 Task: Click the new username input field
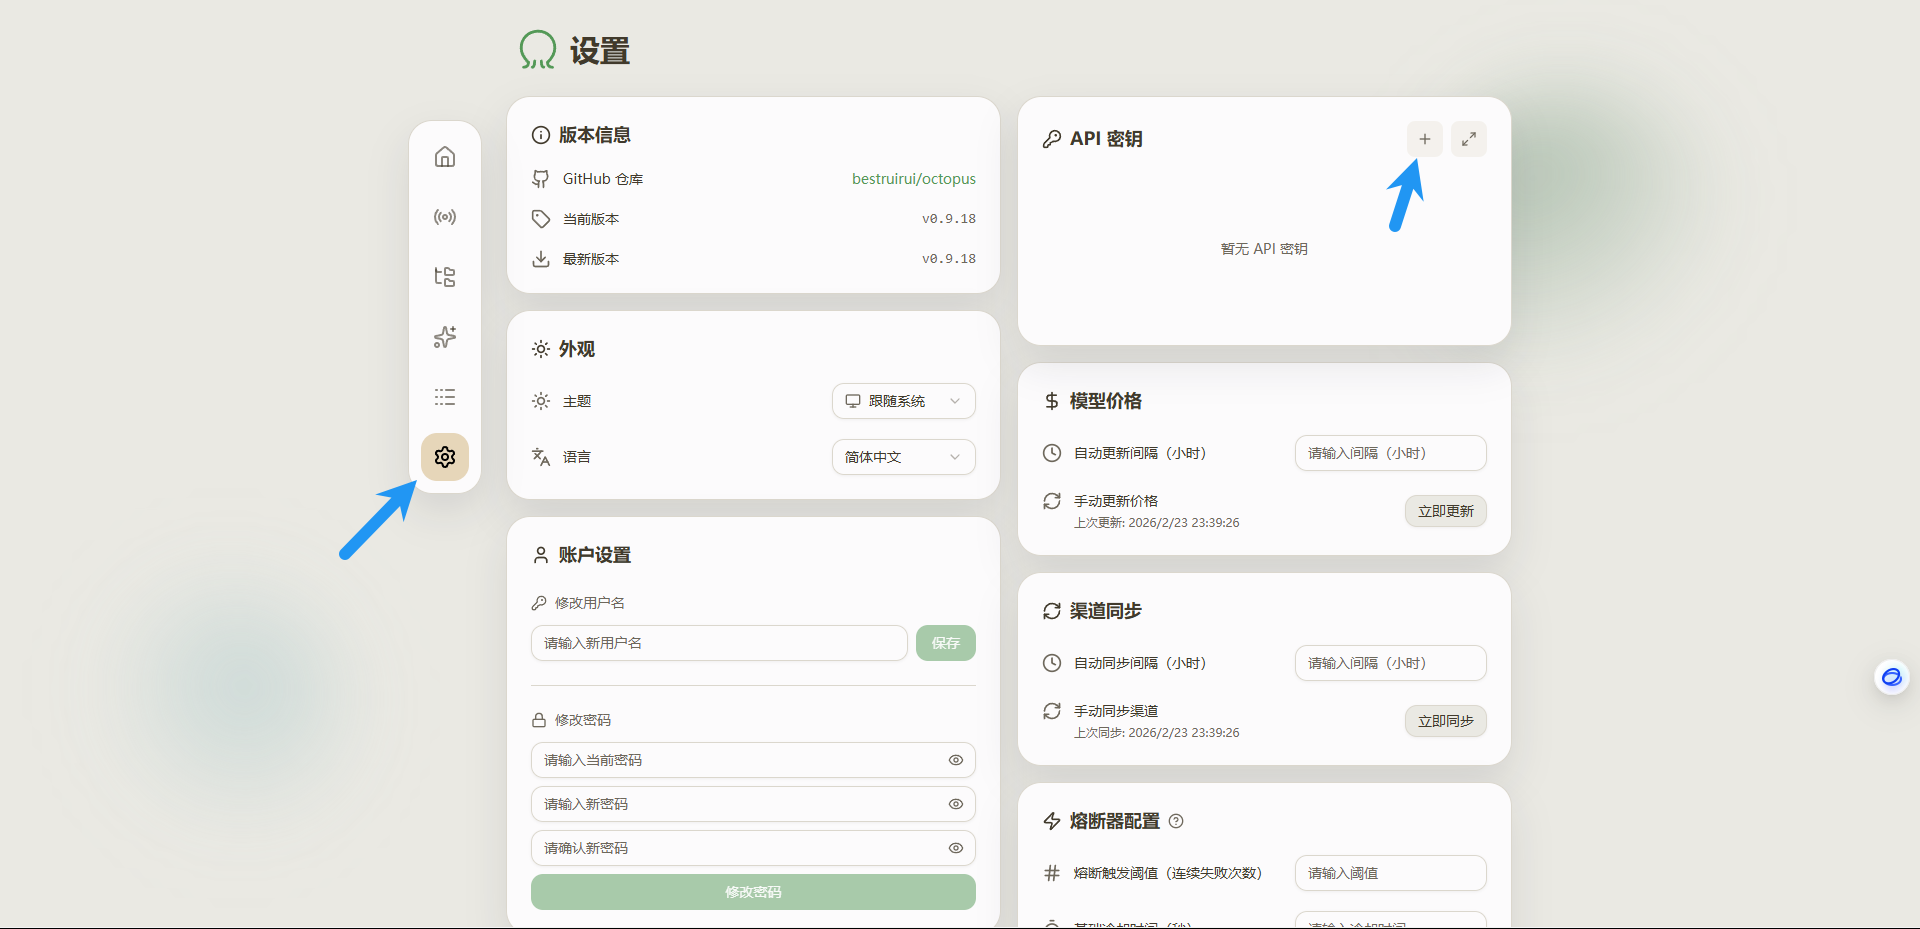click(x=719, y=643)
